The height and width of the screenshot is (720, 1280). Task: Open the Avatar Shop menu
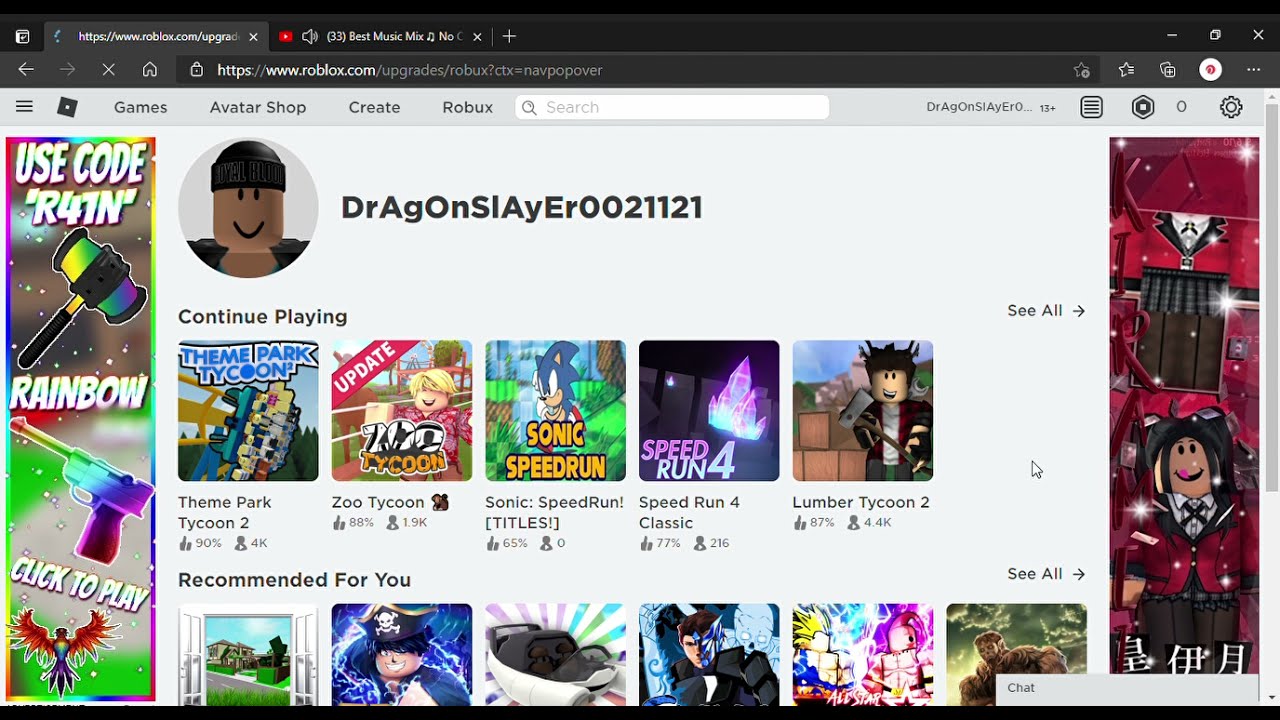click(x=258, y=107)
